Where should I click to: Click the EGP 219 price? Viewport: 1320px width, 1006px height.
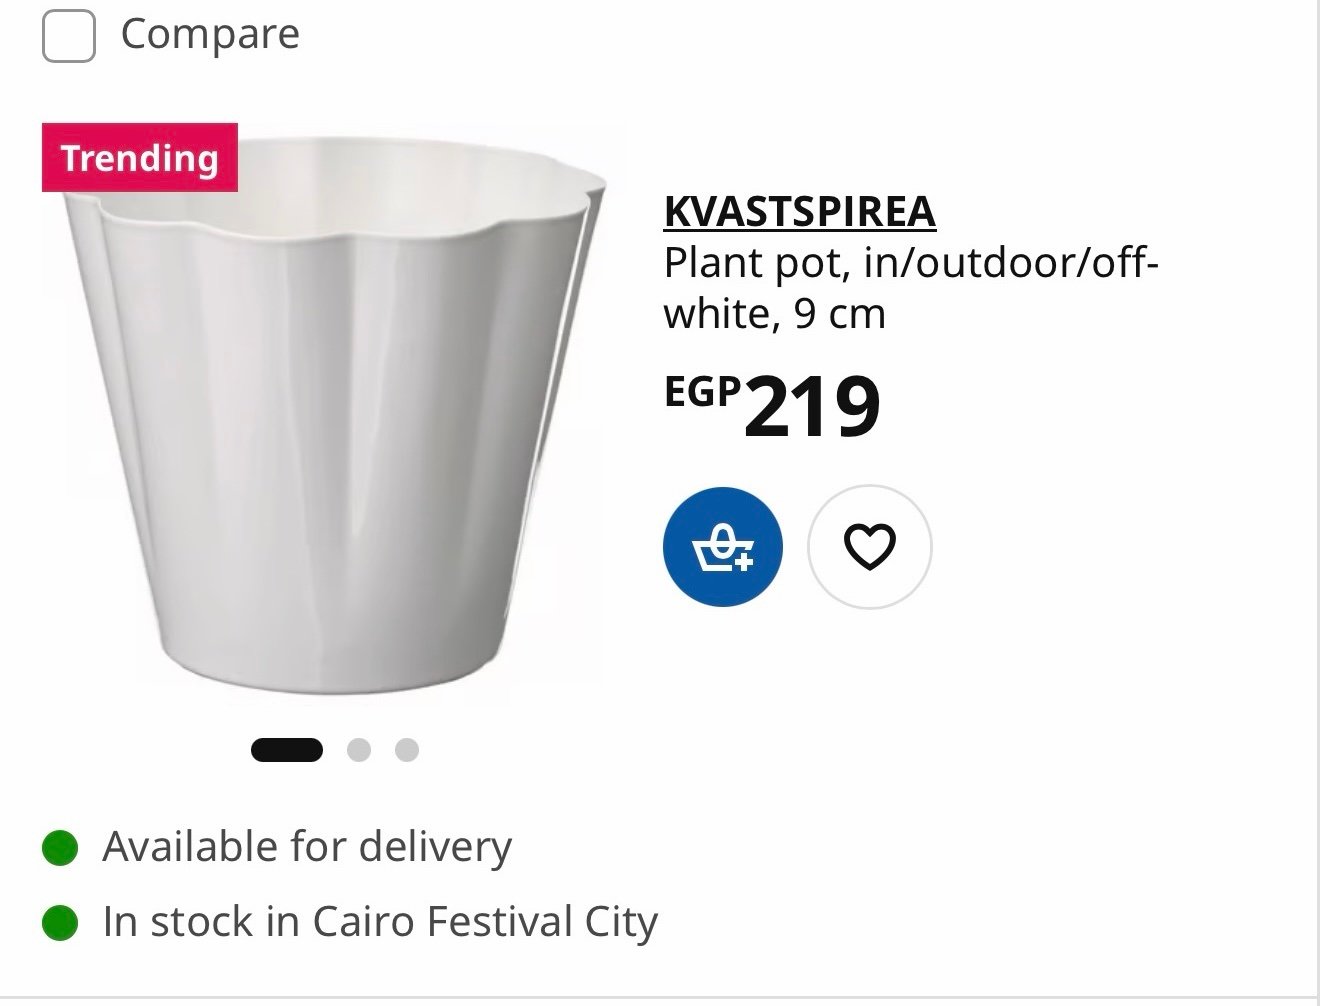click(772, 405)
